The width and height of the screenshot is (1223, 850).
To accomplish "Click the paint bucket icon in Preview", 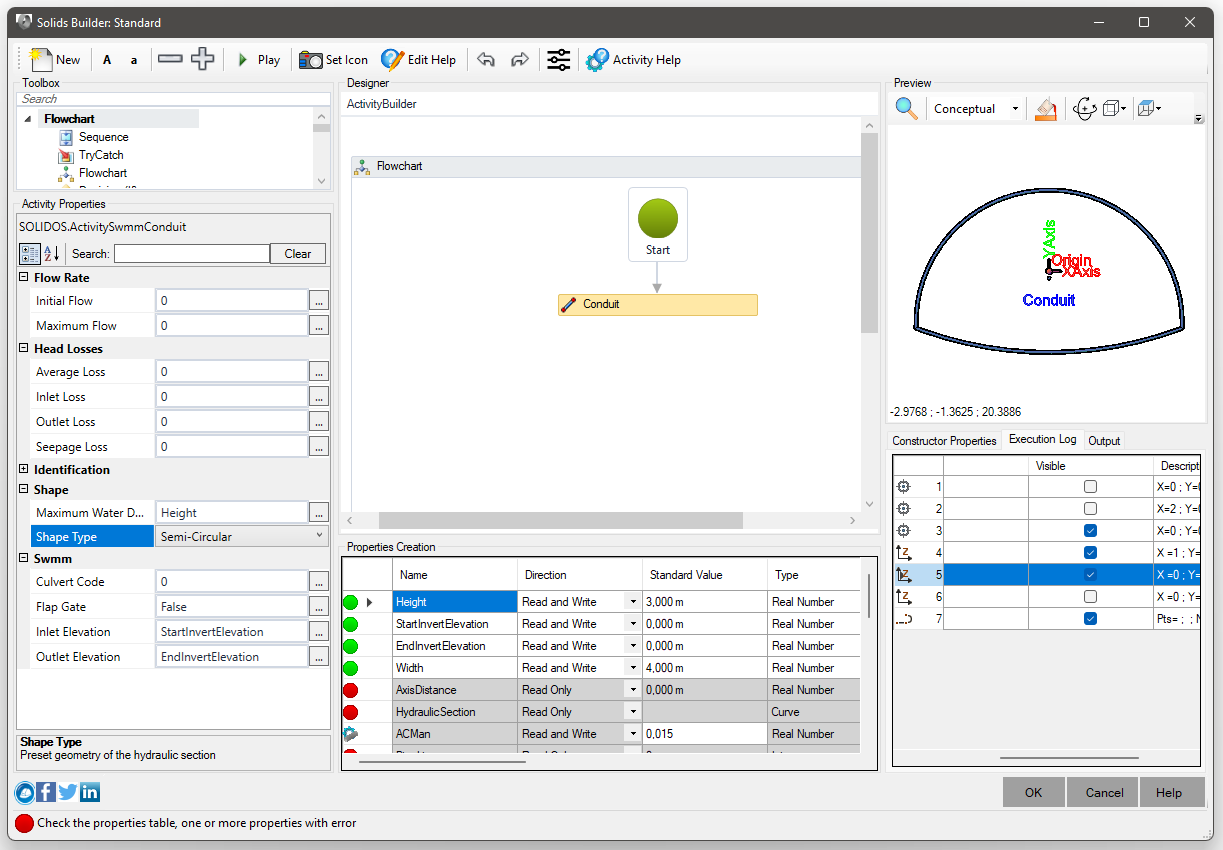I will (x=1045, y=108).
